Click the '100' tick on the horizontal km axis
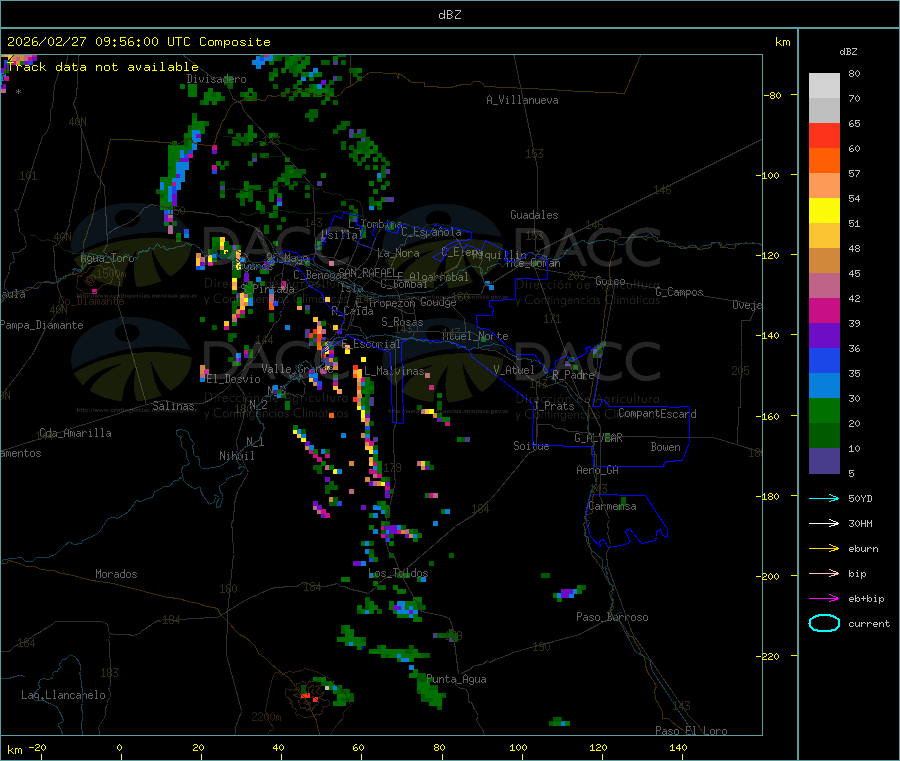Image resolution: width=900 pixels, height=761 pixels. 518,747
